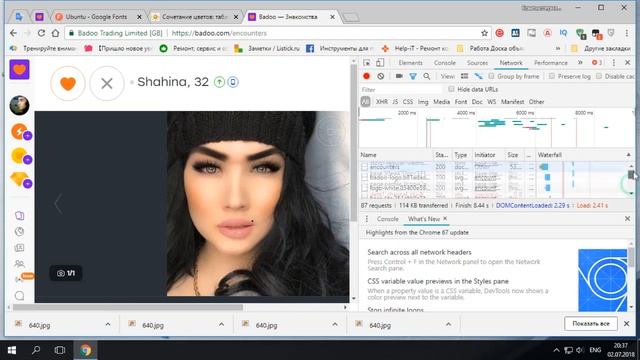Click the gold coin credits icon in the sidebar
Screen dimensions: 640x360
coord(20,156)
